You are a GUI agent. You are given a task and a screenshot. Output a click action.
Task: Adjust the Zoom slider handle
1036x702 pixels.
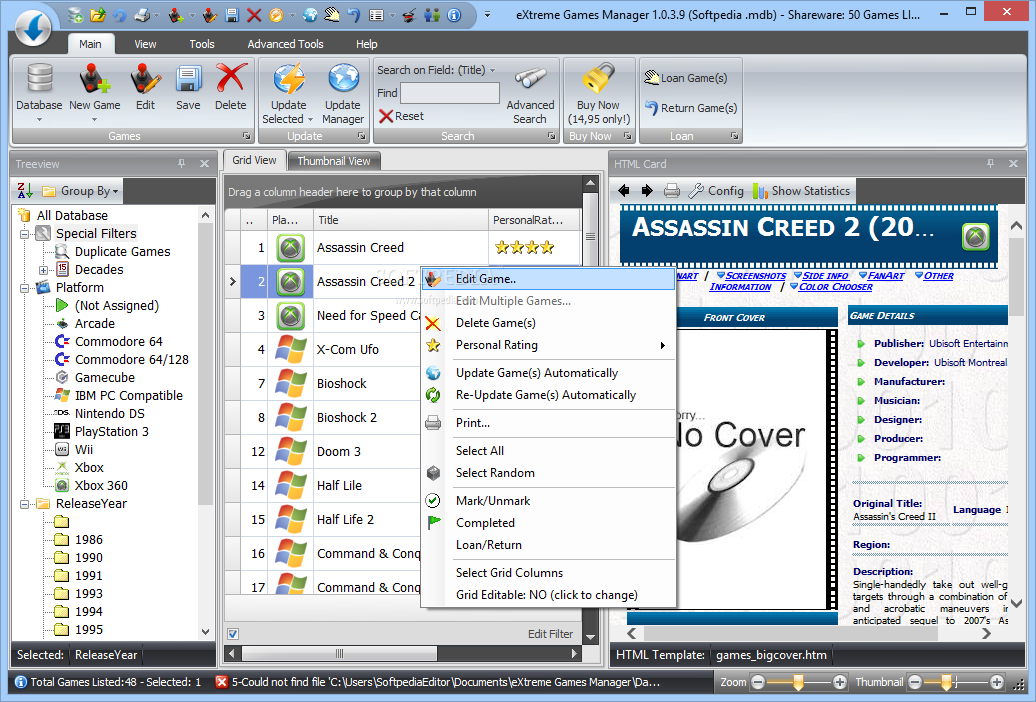(x=798, y=682)
